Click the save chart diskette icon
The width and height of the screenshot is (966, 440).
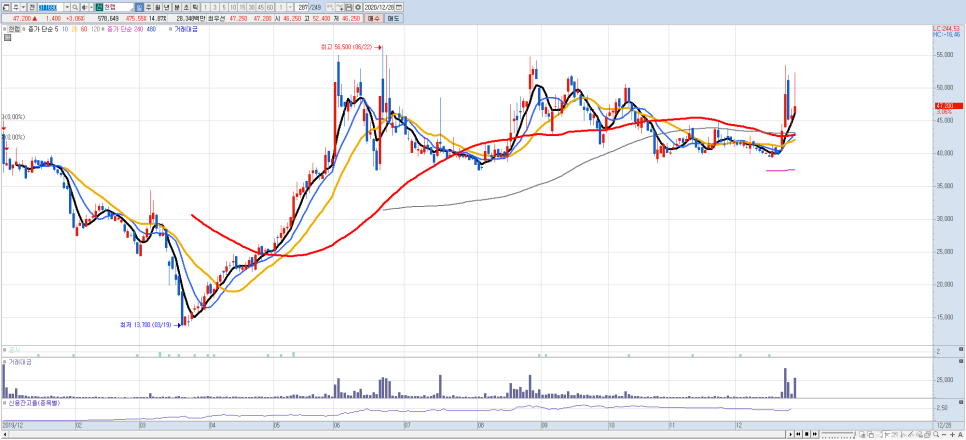[349, 7]
